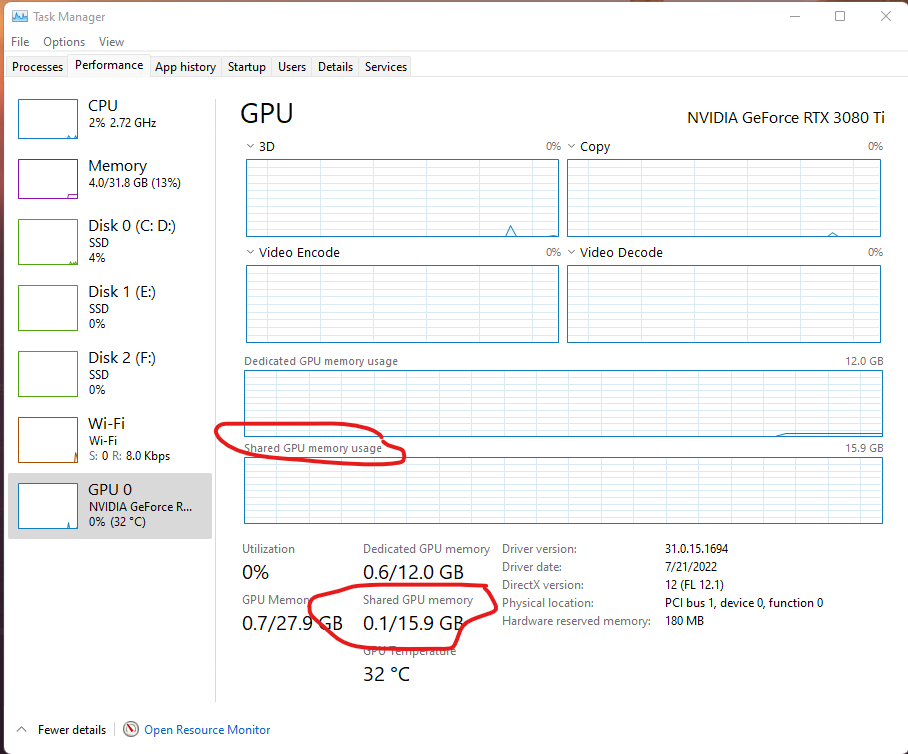
Task: Click the Resource Monitor shield icon
Action: coord(131,730)
